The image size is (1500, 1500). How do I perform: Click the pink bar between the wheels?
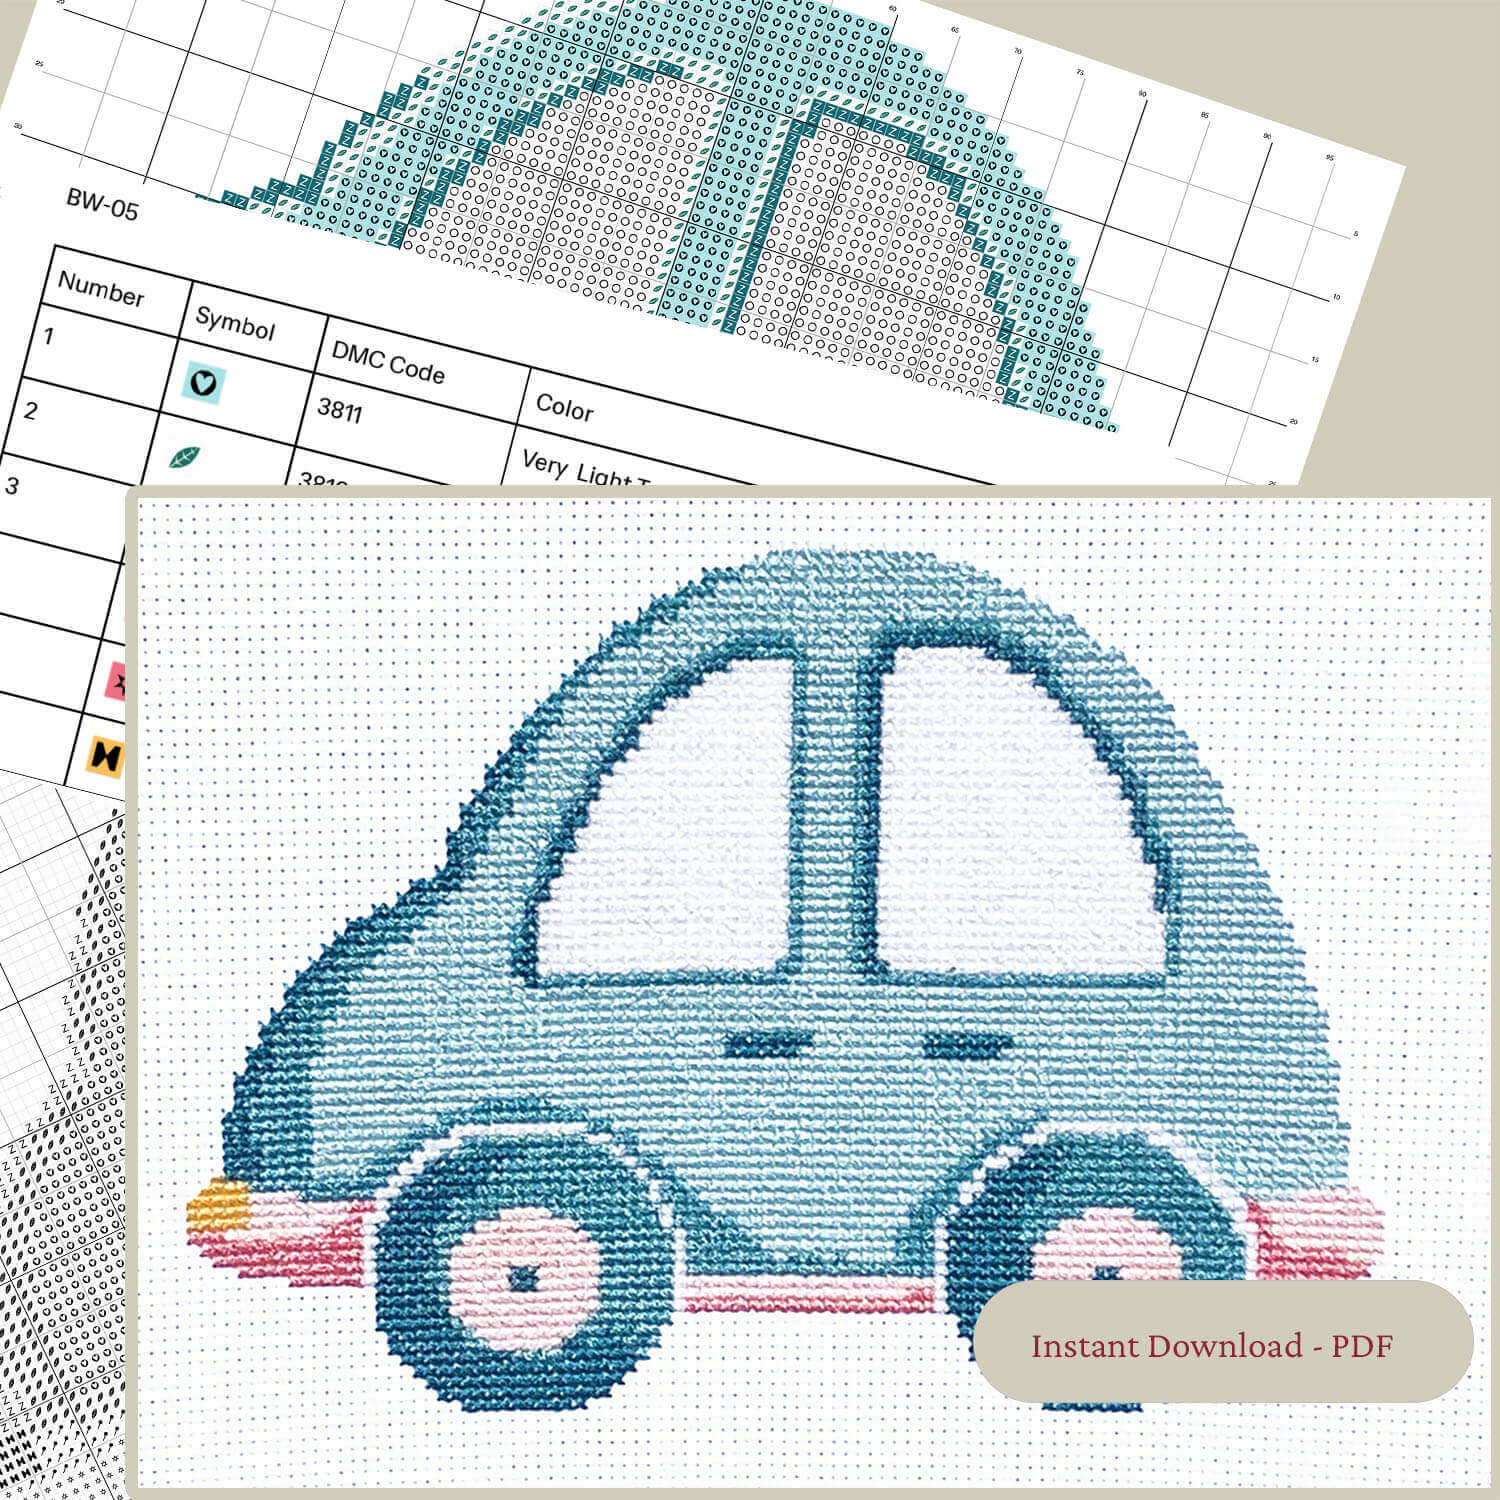tap(808, 1294)
